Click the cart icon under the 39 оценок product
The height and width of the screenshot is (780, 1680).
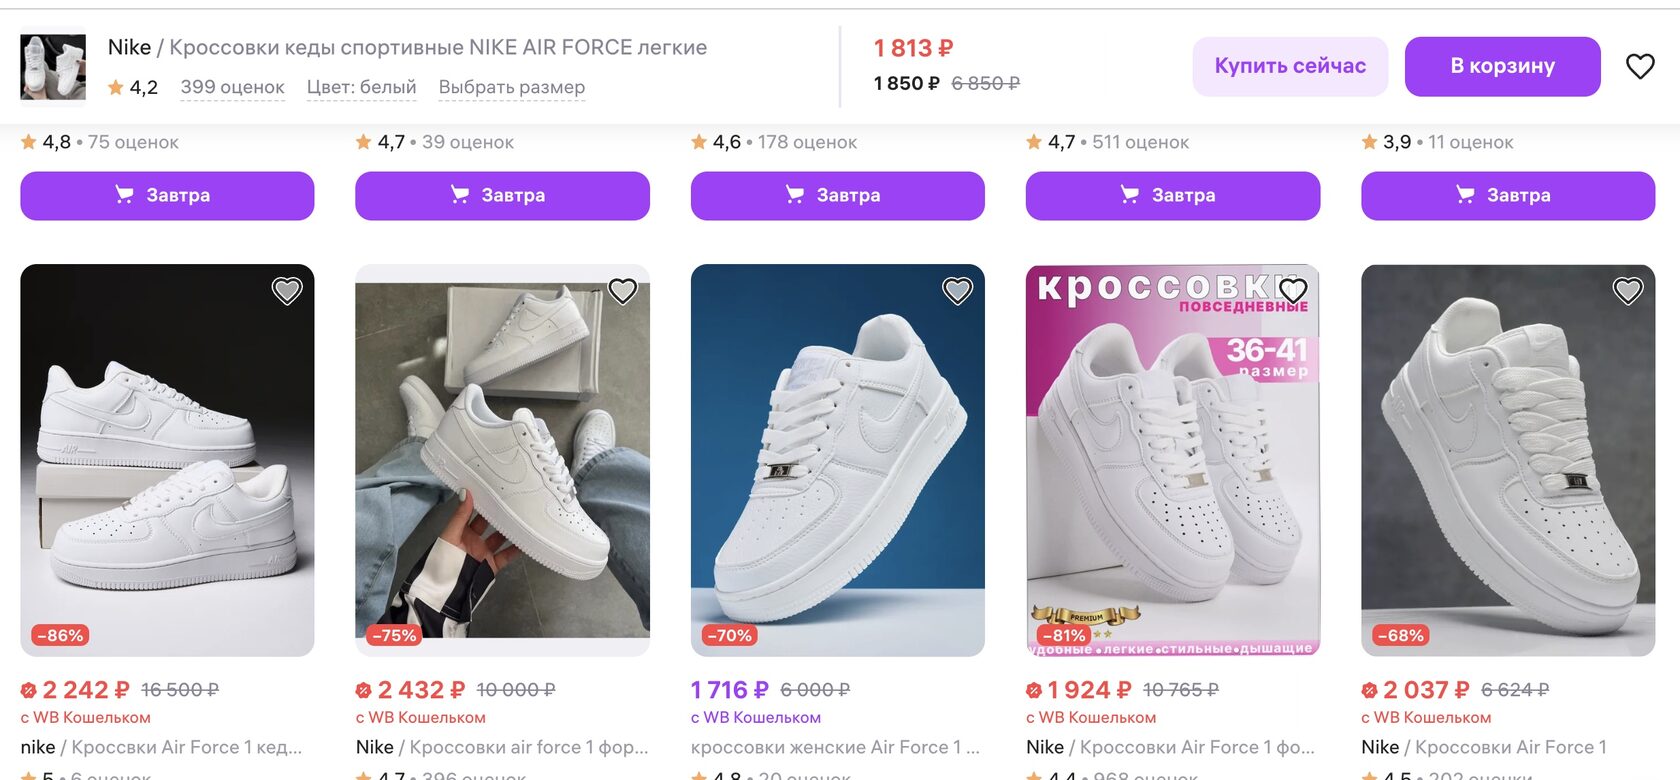click(x=460, y=195)
